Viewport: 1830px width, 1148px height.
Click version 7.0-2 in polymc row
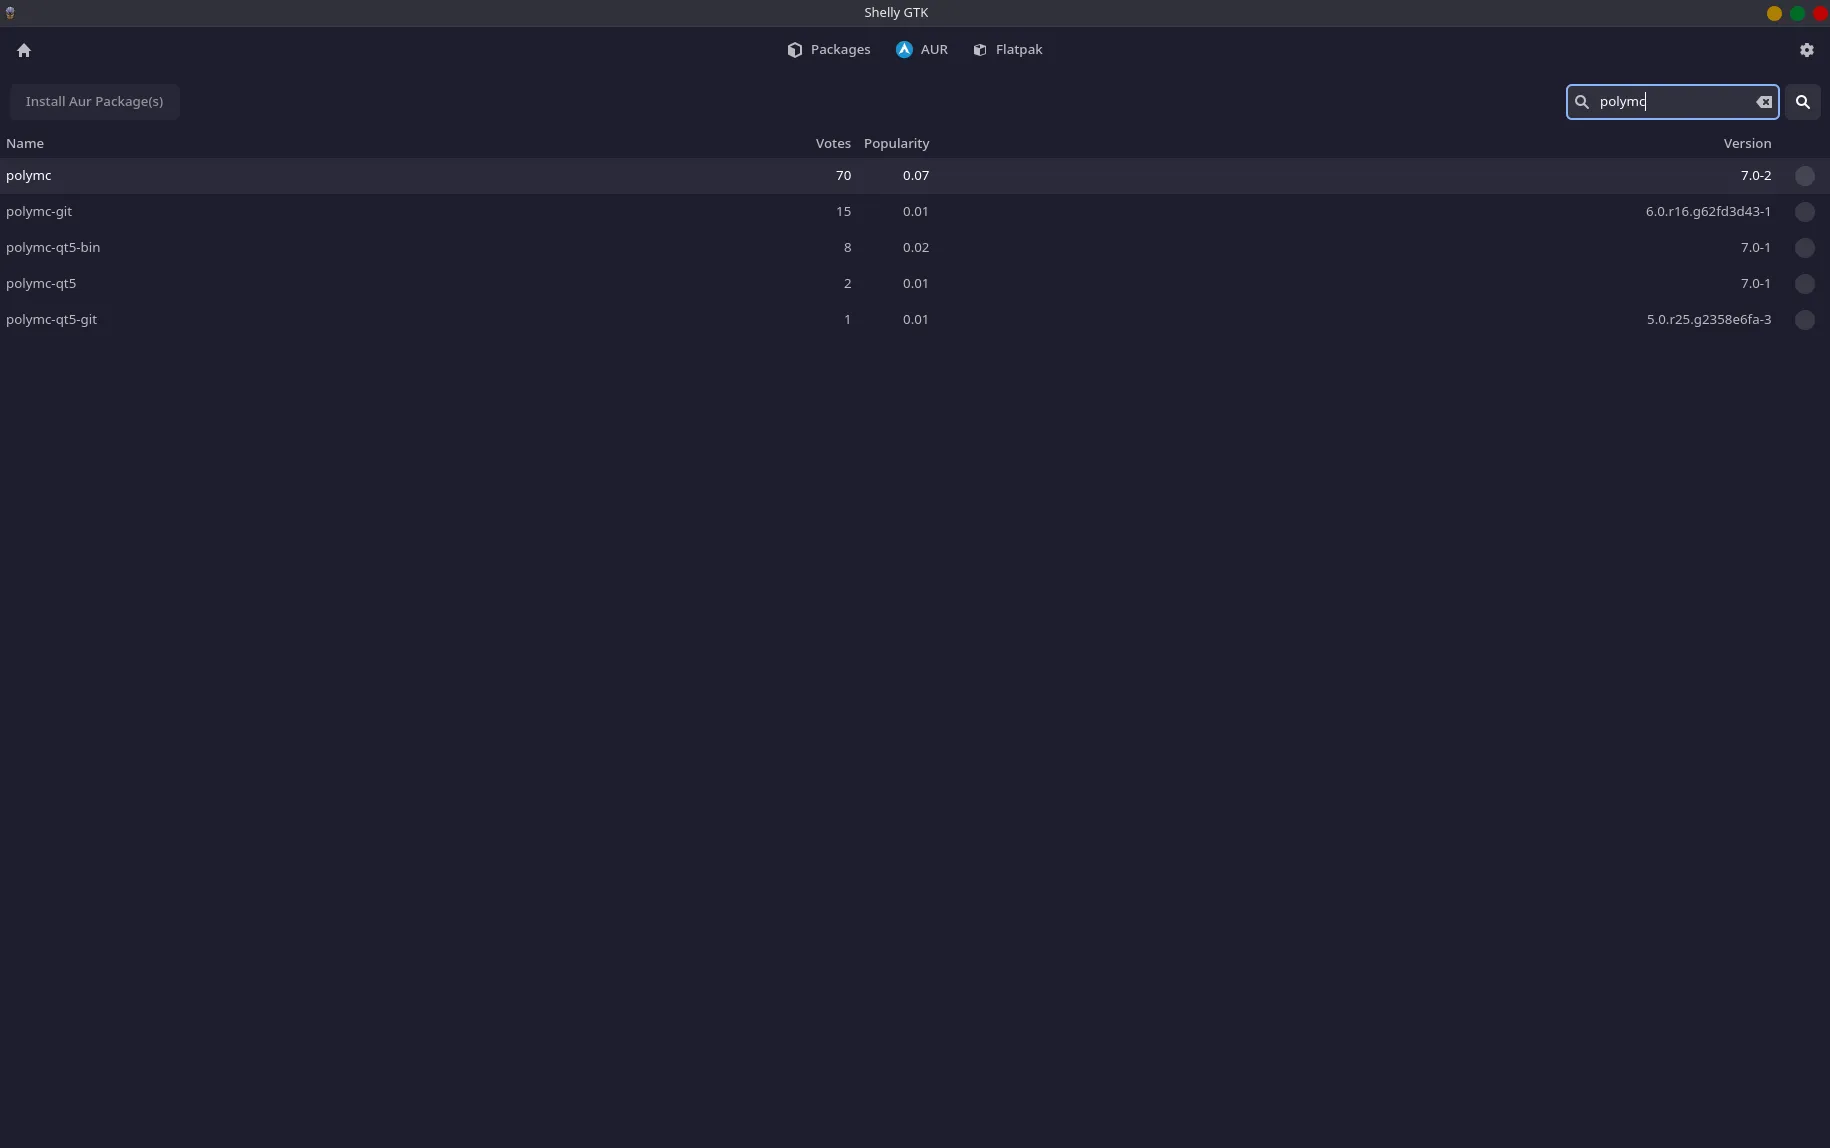(x=1755, y=176)
